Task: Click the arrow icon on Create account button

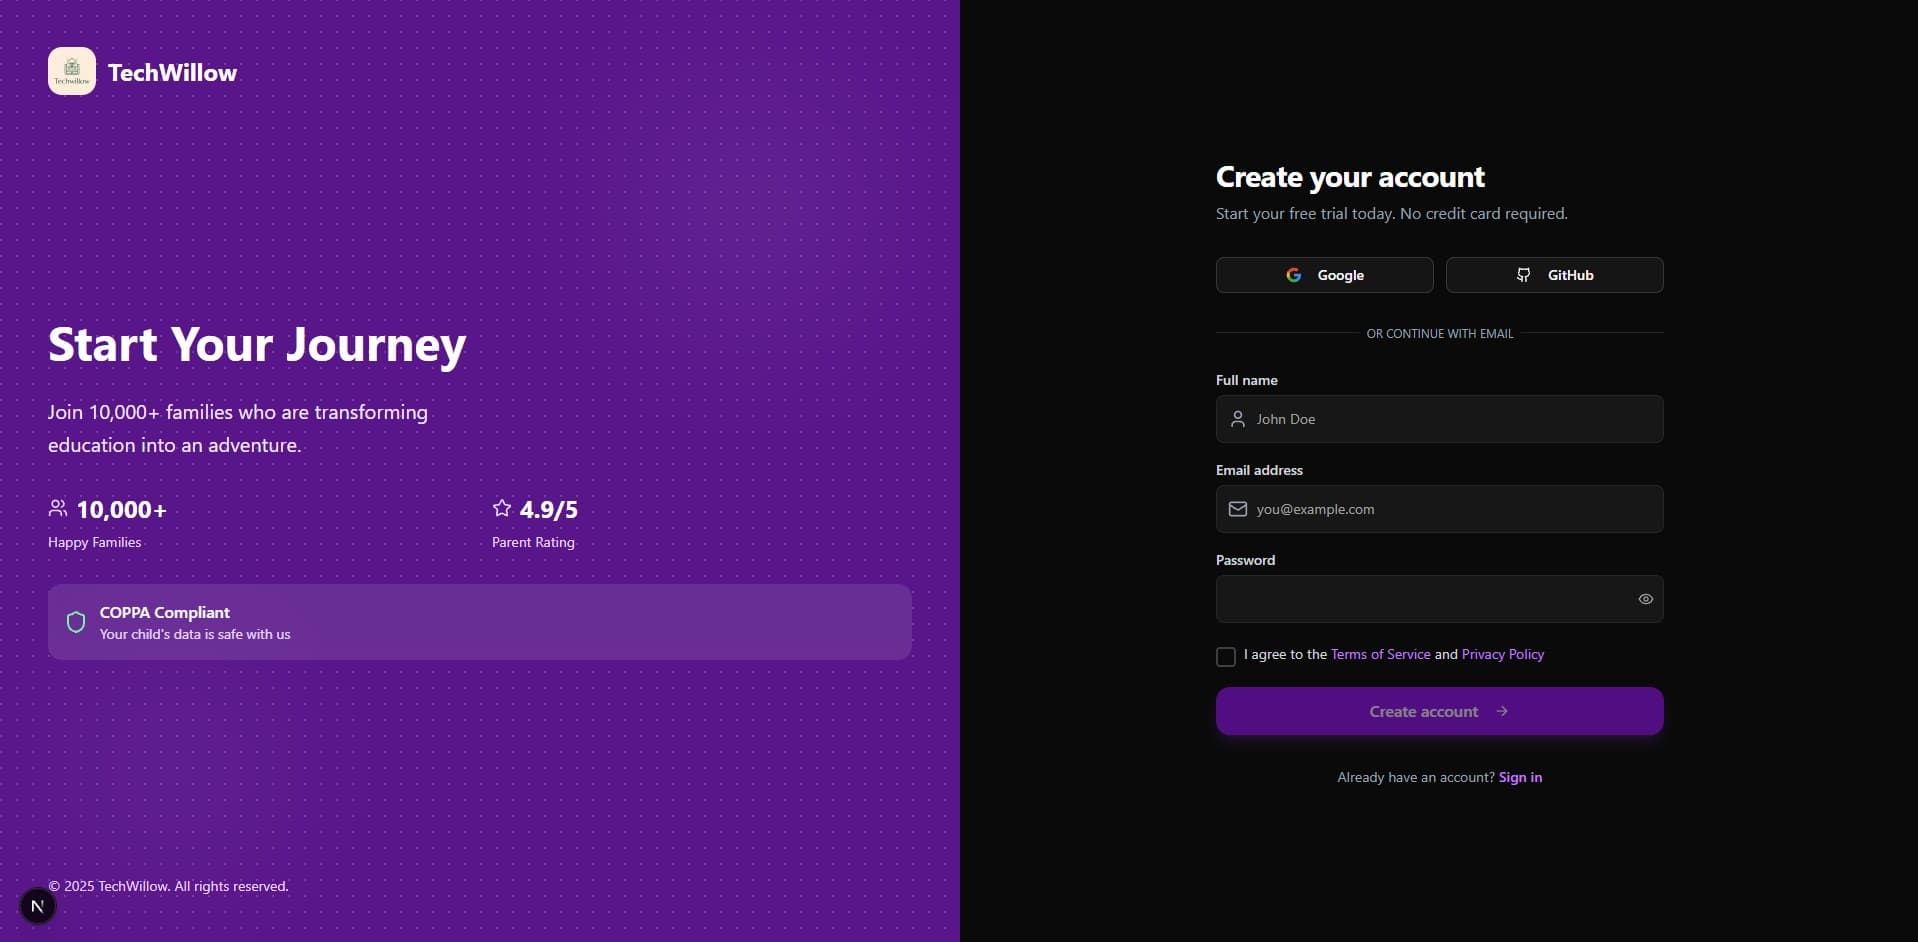Action: coord(1502,711)
